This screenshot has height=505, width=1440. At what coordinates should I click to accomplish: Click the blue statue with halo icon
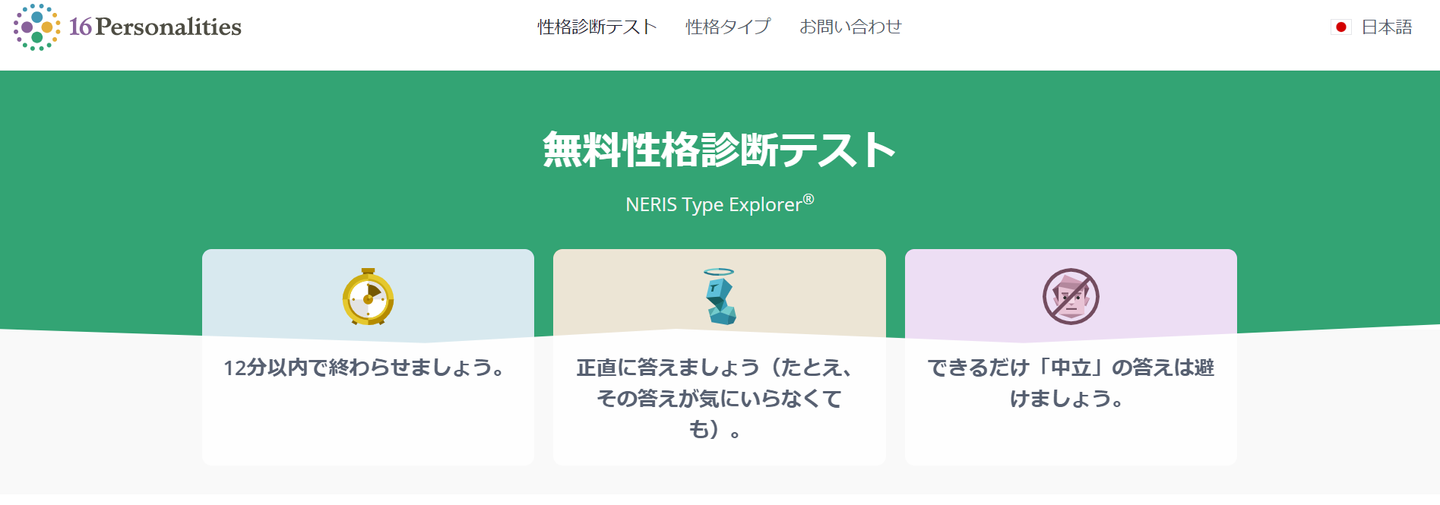point(719,297)
